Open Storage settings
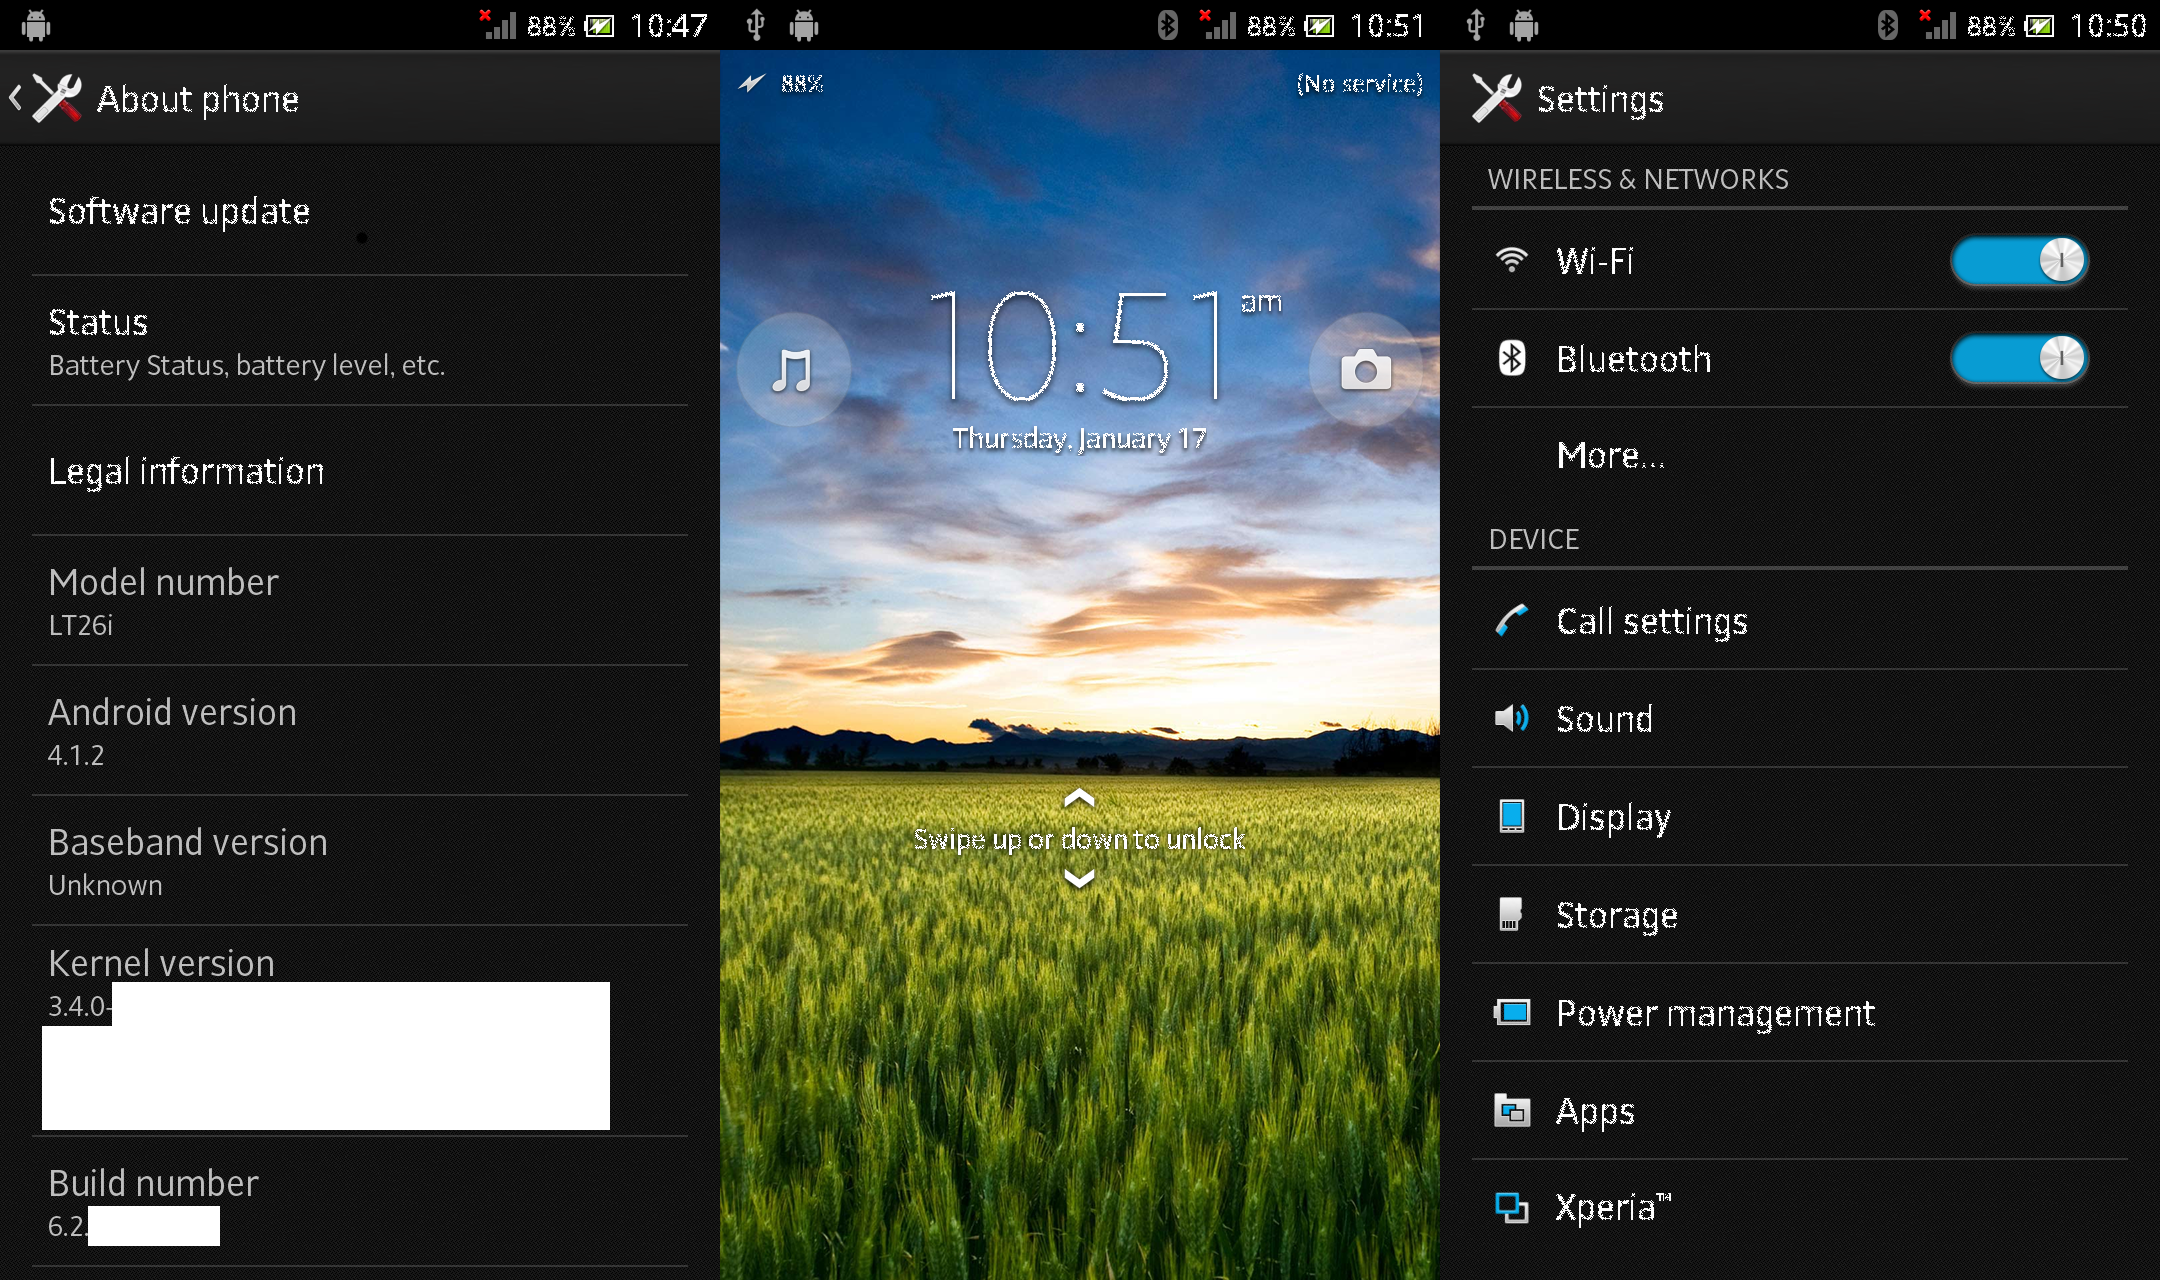This screenshot has width=2160, height=1280. (x=1800, y=914)
